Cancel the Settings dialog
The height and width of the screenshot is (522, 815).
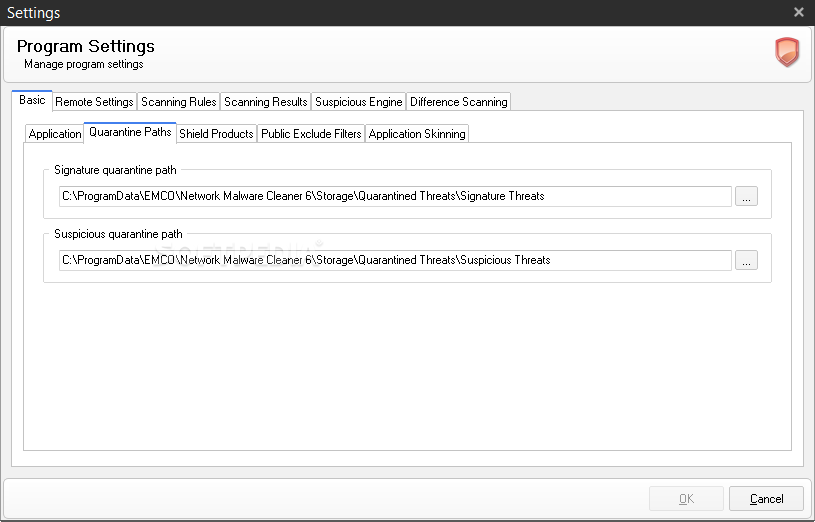[x=766, y=499]
